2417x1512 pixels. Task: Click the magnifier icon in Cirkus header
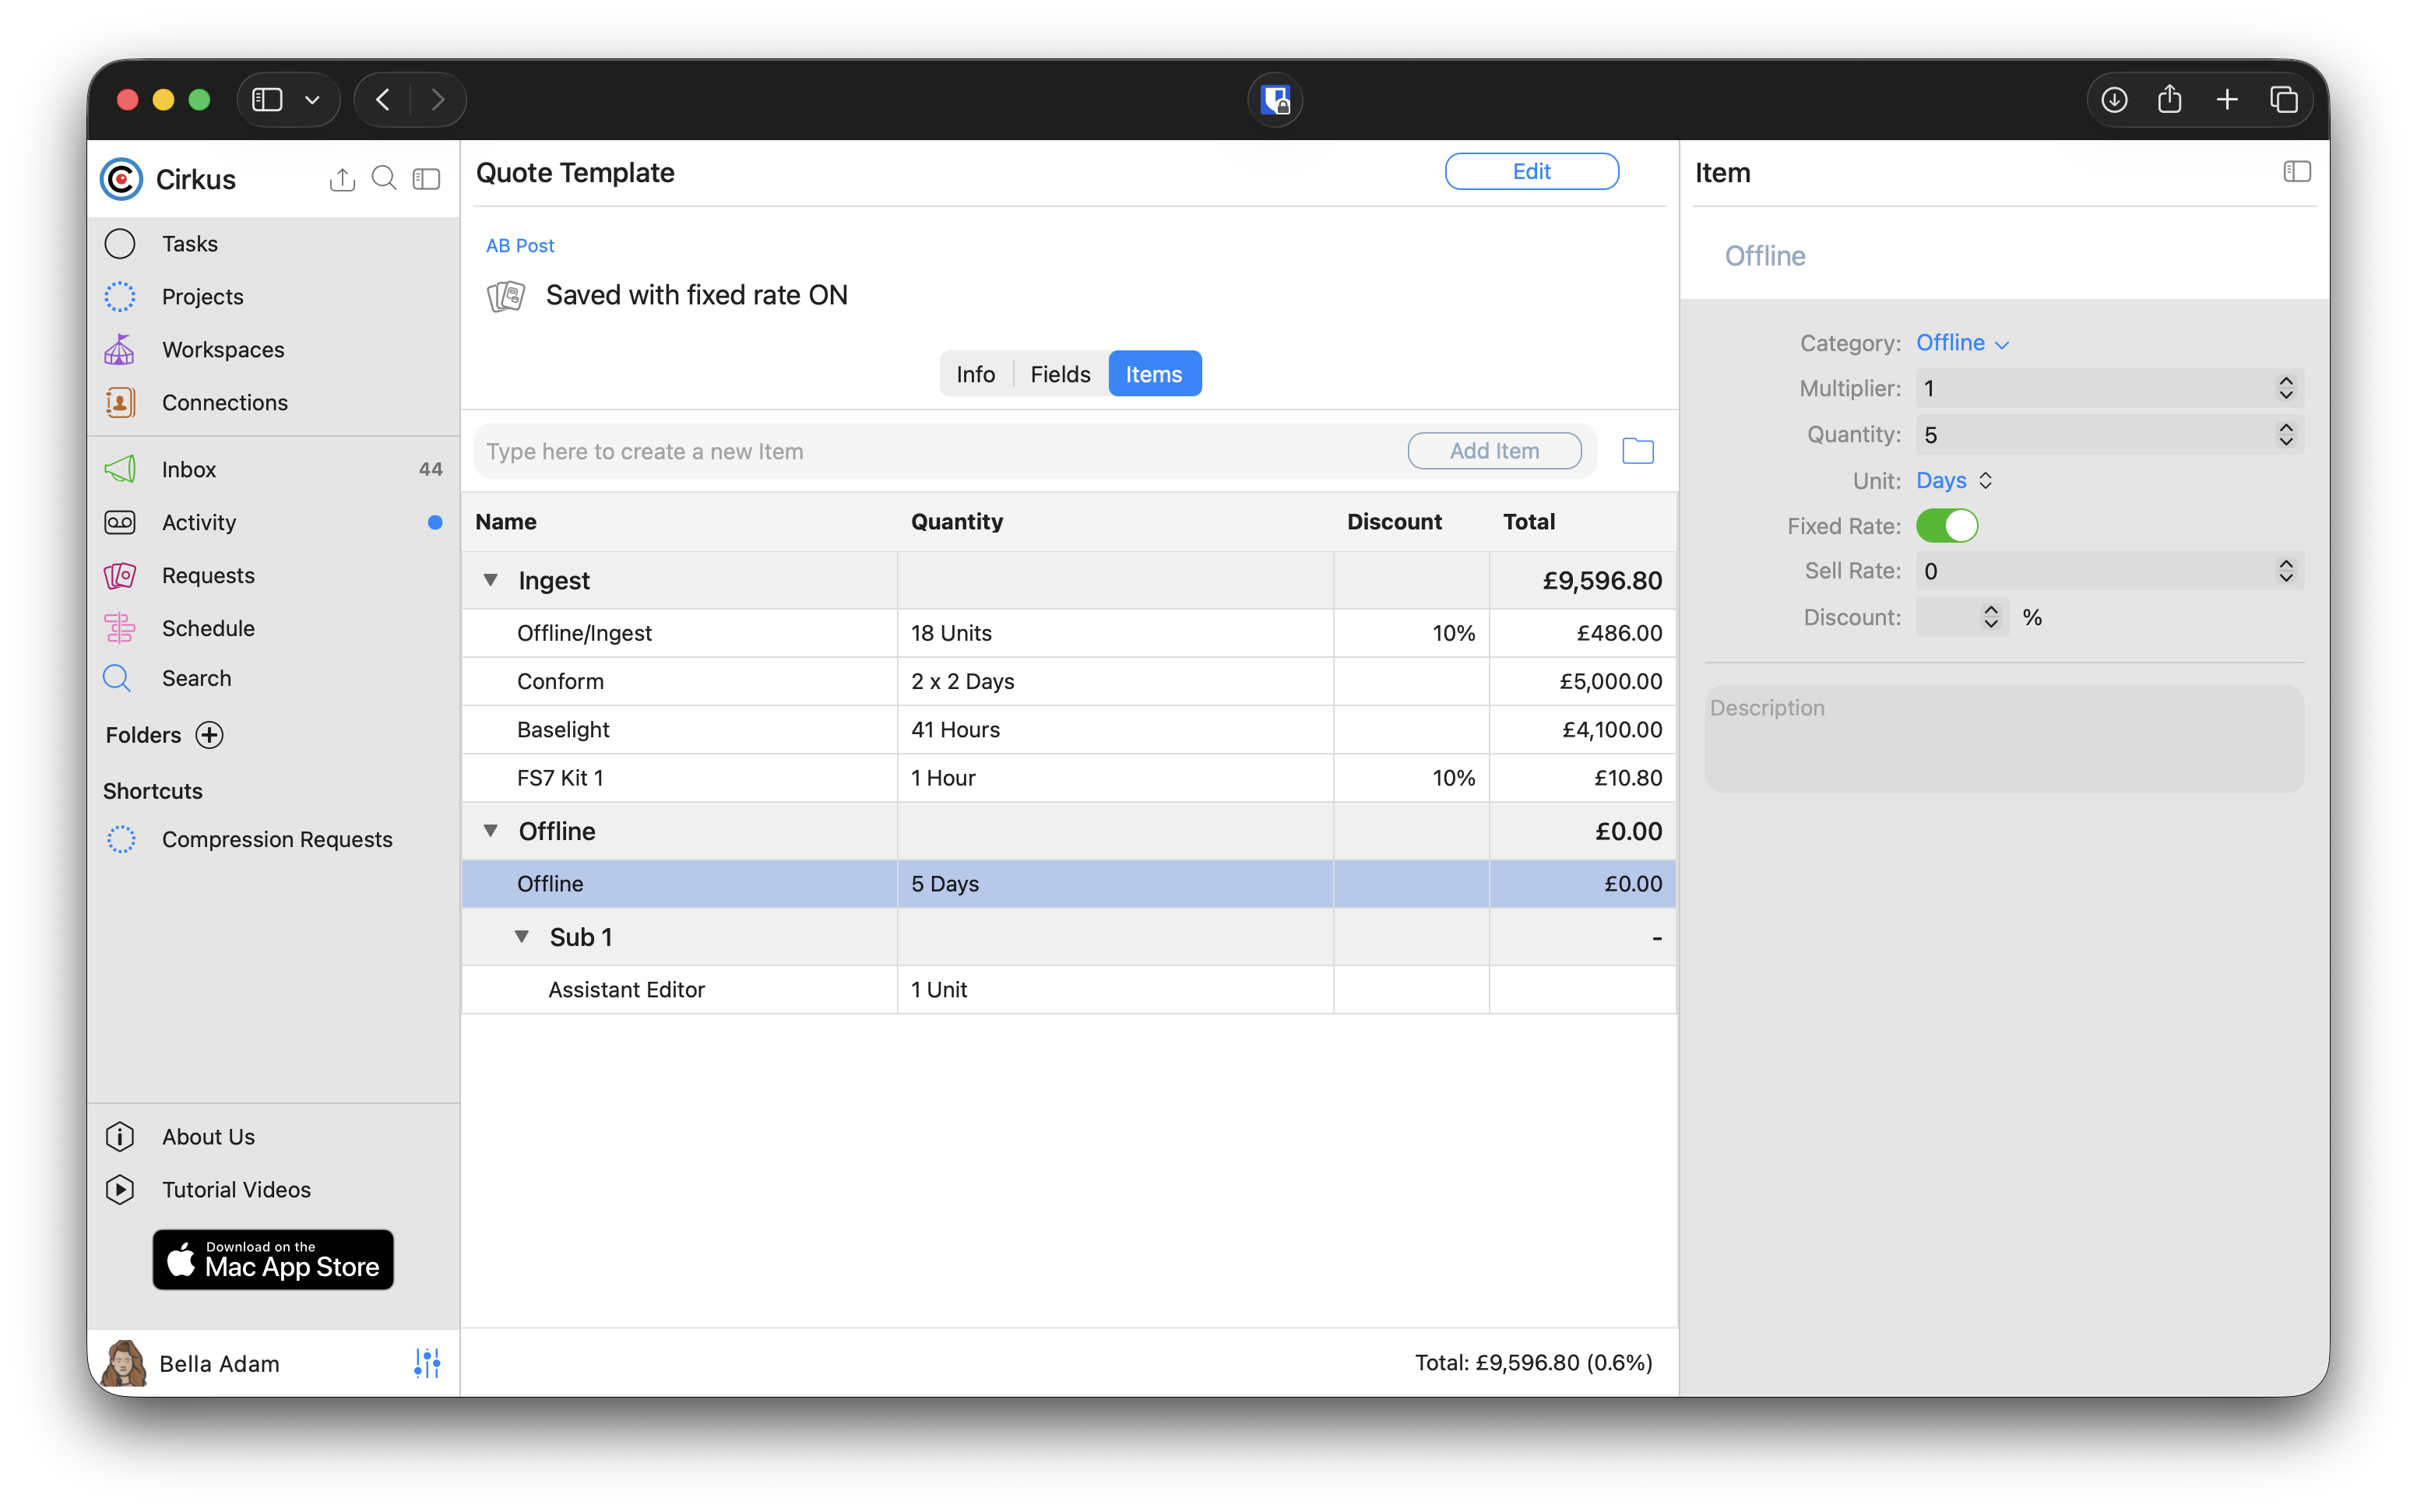[x=384, y=179]
